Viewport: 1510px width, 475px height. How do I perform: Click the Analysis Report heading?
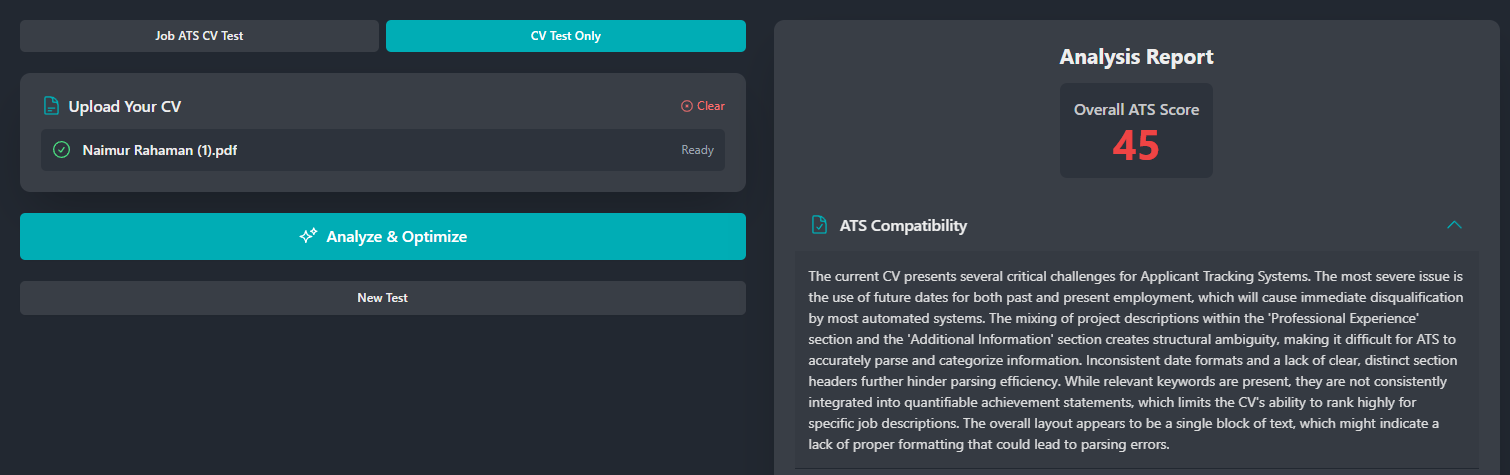(1136, 57)
